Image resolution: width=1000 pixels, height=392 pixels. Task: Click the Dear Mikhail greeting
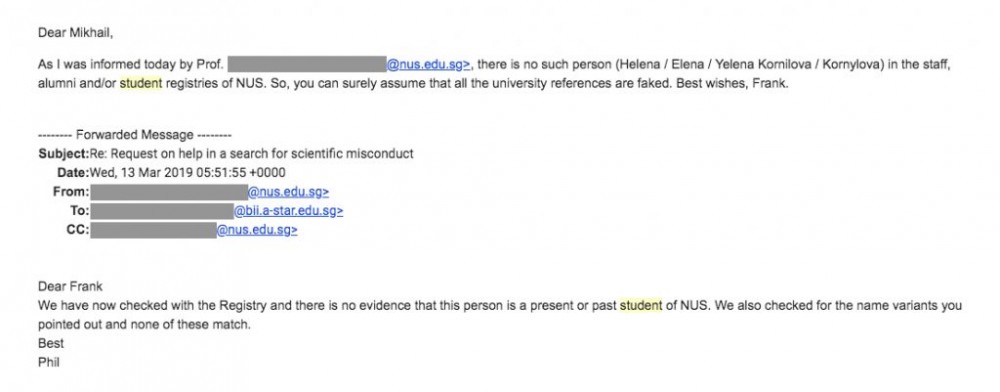coord(75,33)
